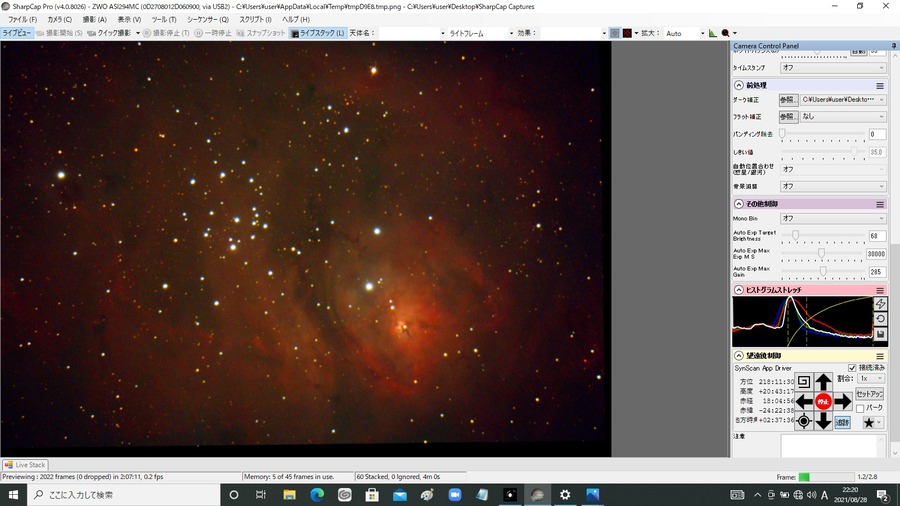Click the red magnifier focus tool icon
900x506 pixels.
coord(726,33)
